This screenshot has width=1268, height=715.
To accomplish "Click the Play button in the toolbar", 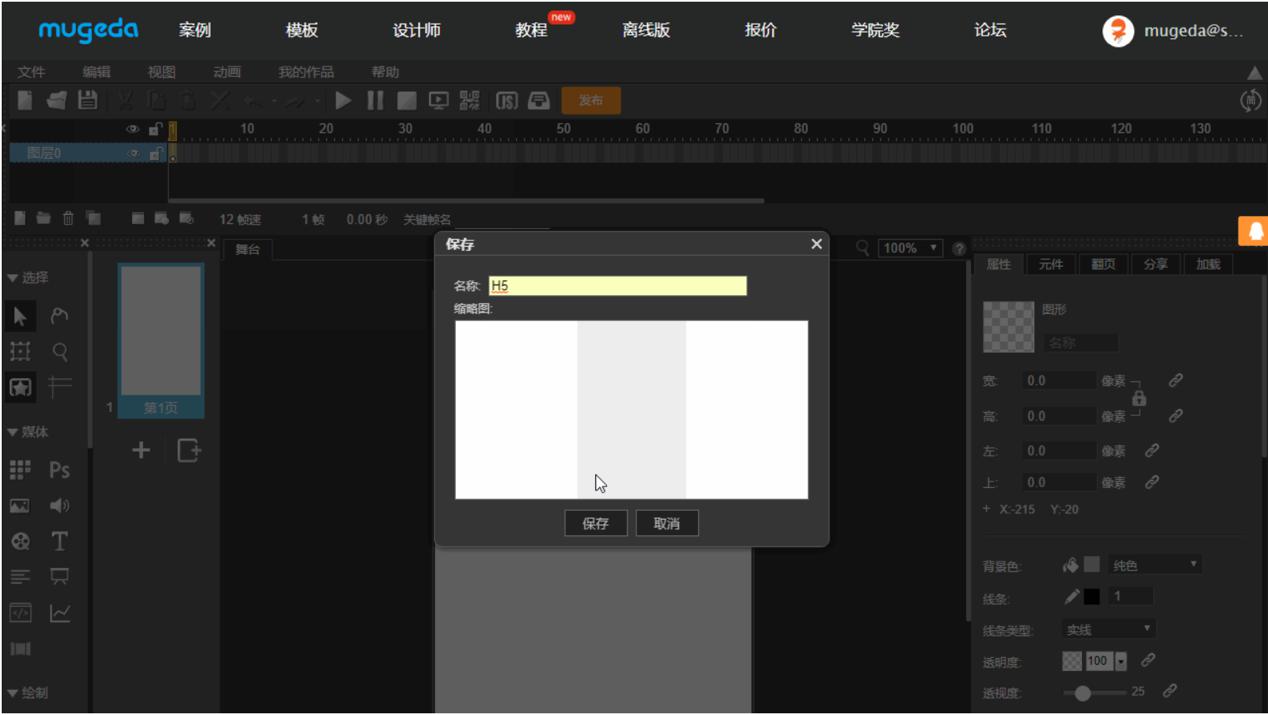I will (x=343, y=100).
